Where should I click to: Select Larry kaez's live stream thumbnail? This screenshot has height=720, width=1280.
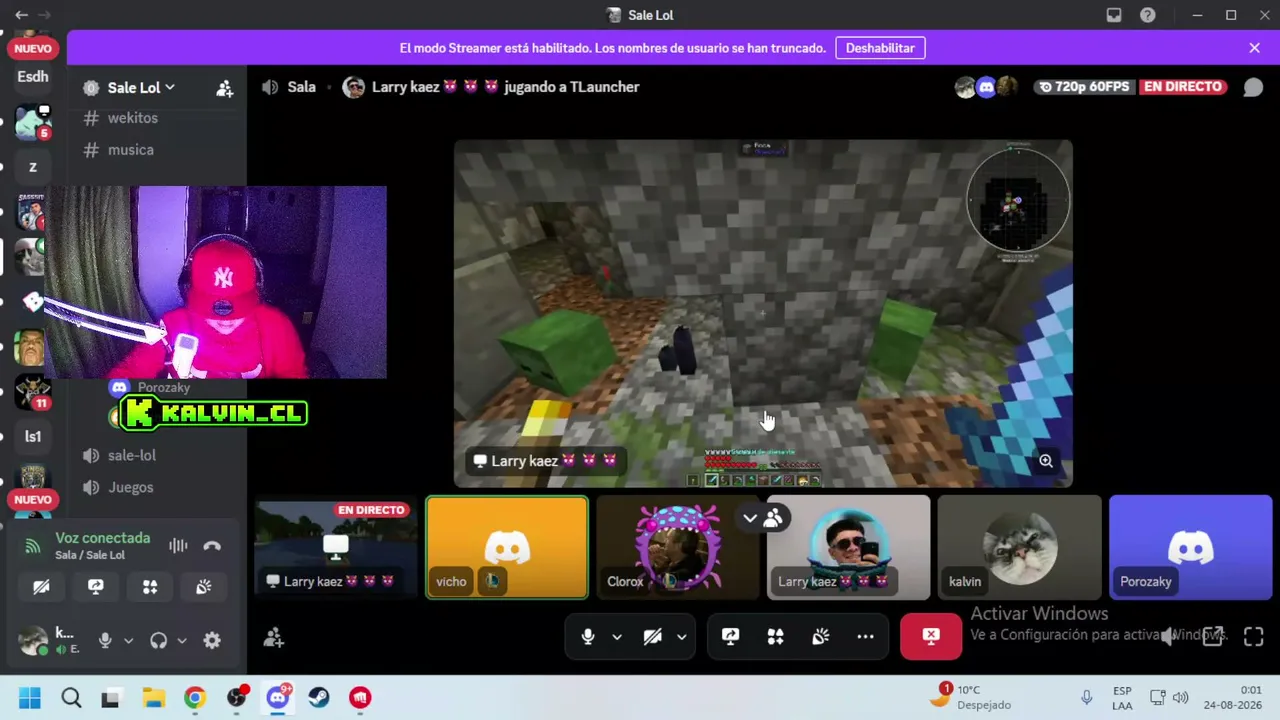(x=336, y=547)
